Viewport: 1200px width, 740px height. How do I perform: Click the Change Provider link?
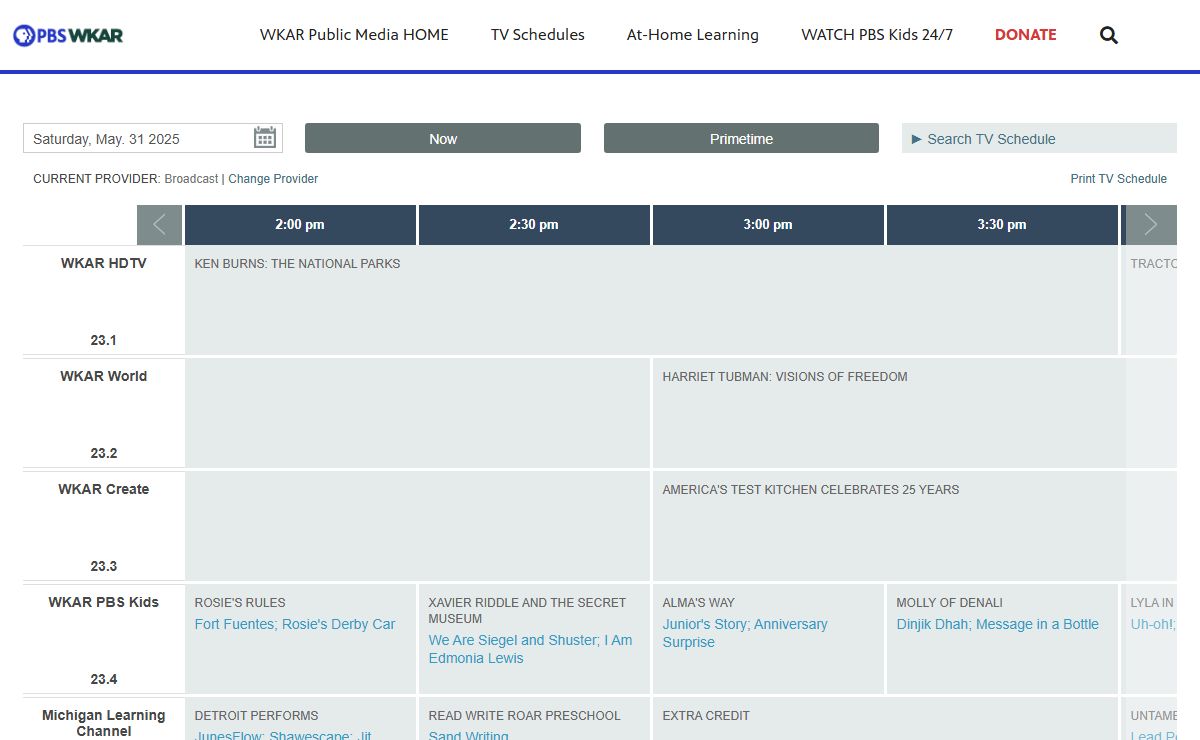273,179
